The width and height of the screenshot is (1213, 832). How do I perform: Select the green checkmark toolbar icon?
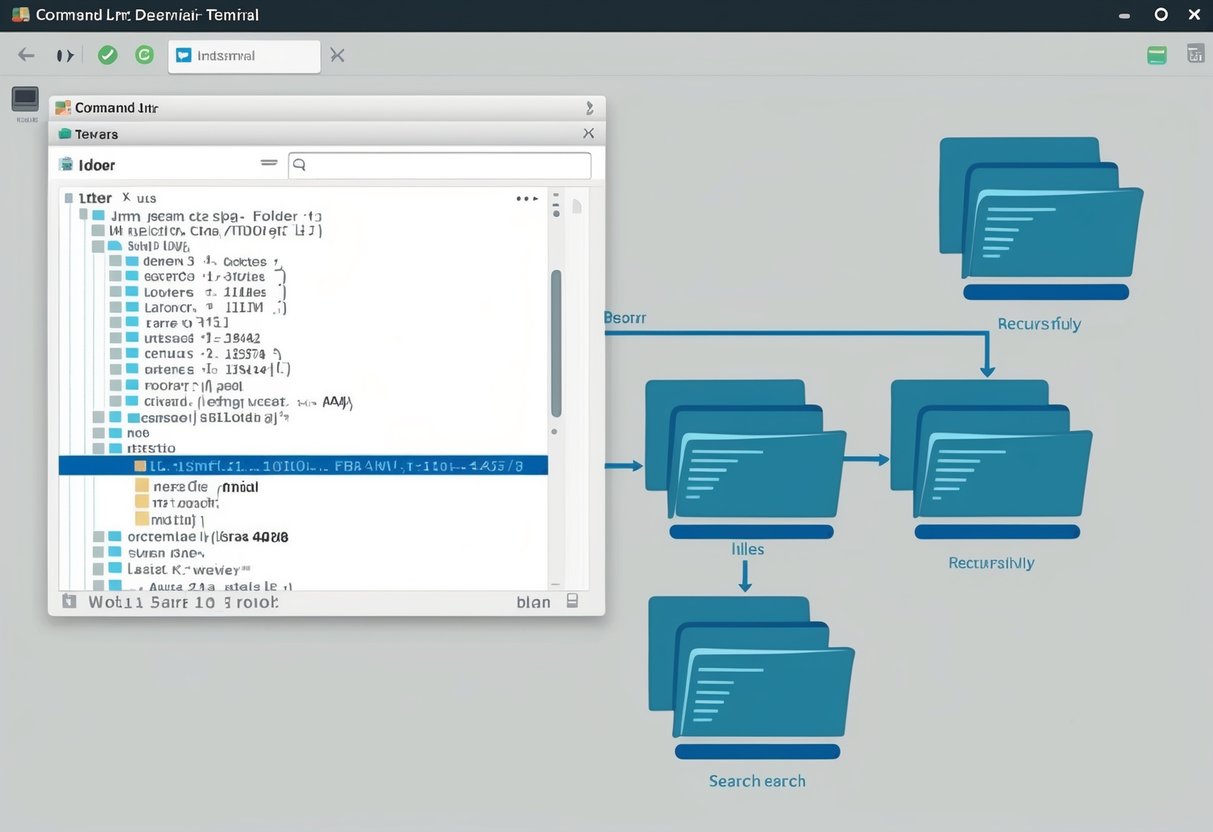107,54
